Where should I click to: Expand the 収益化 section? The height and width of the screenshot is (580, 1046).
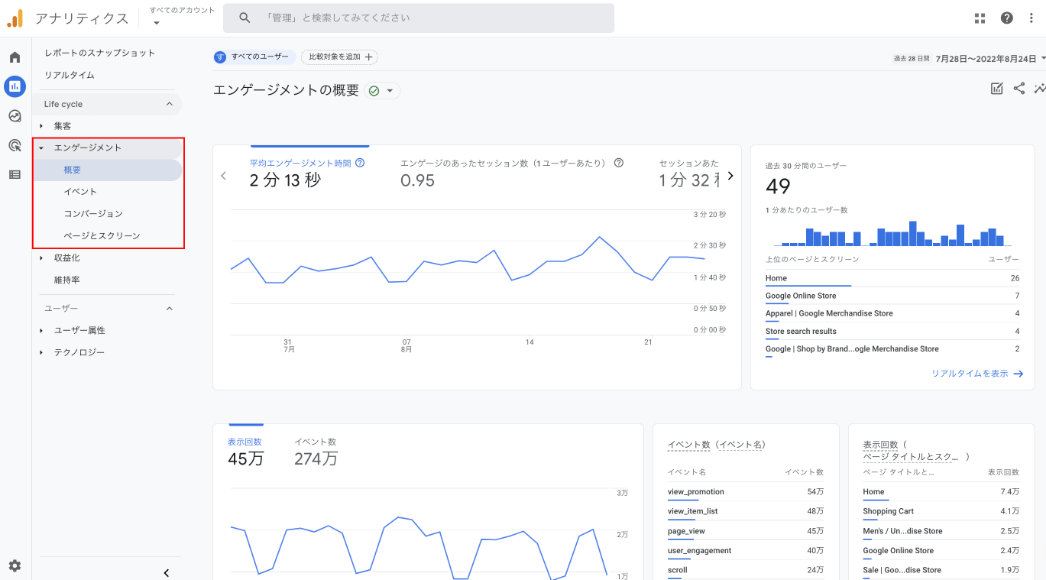point(41,258)
